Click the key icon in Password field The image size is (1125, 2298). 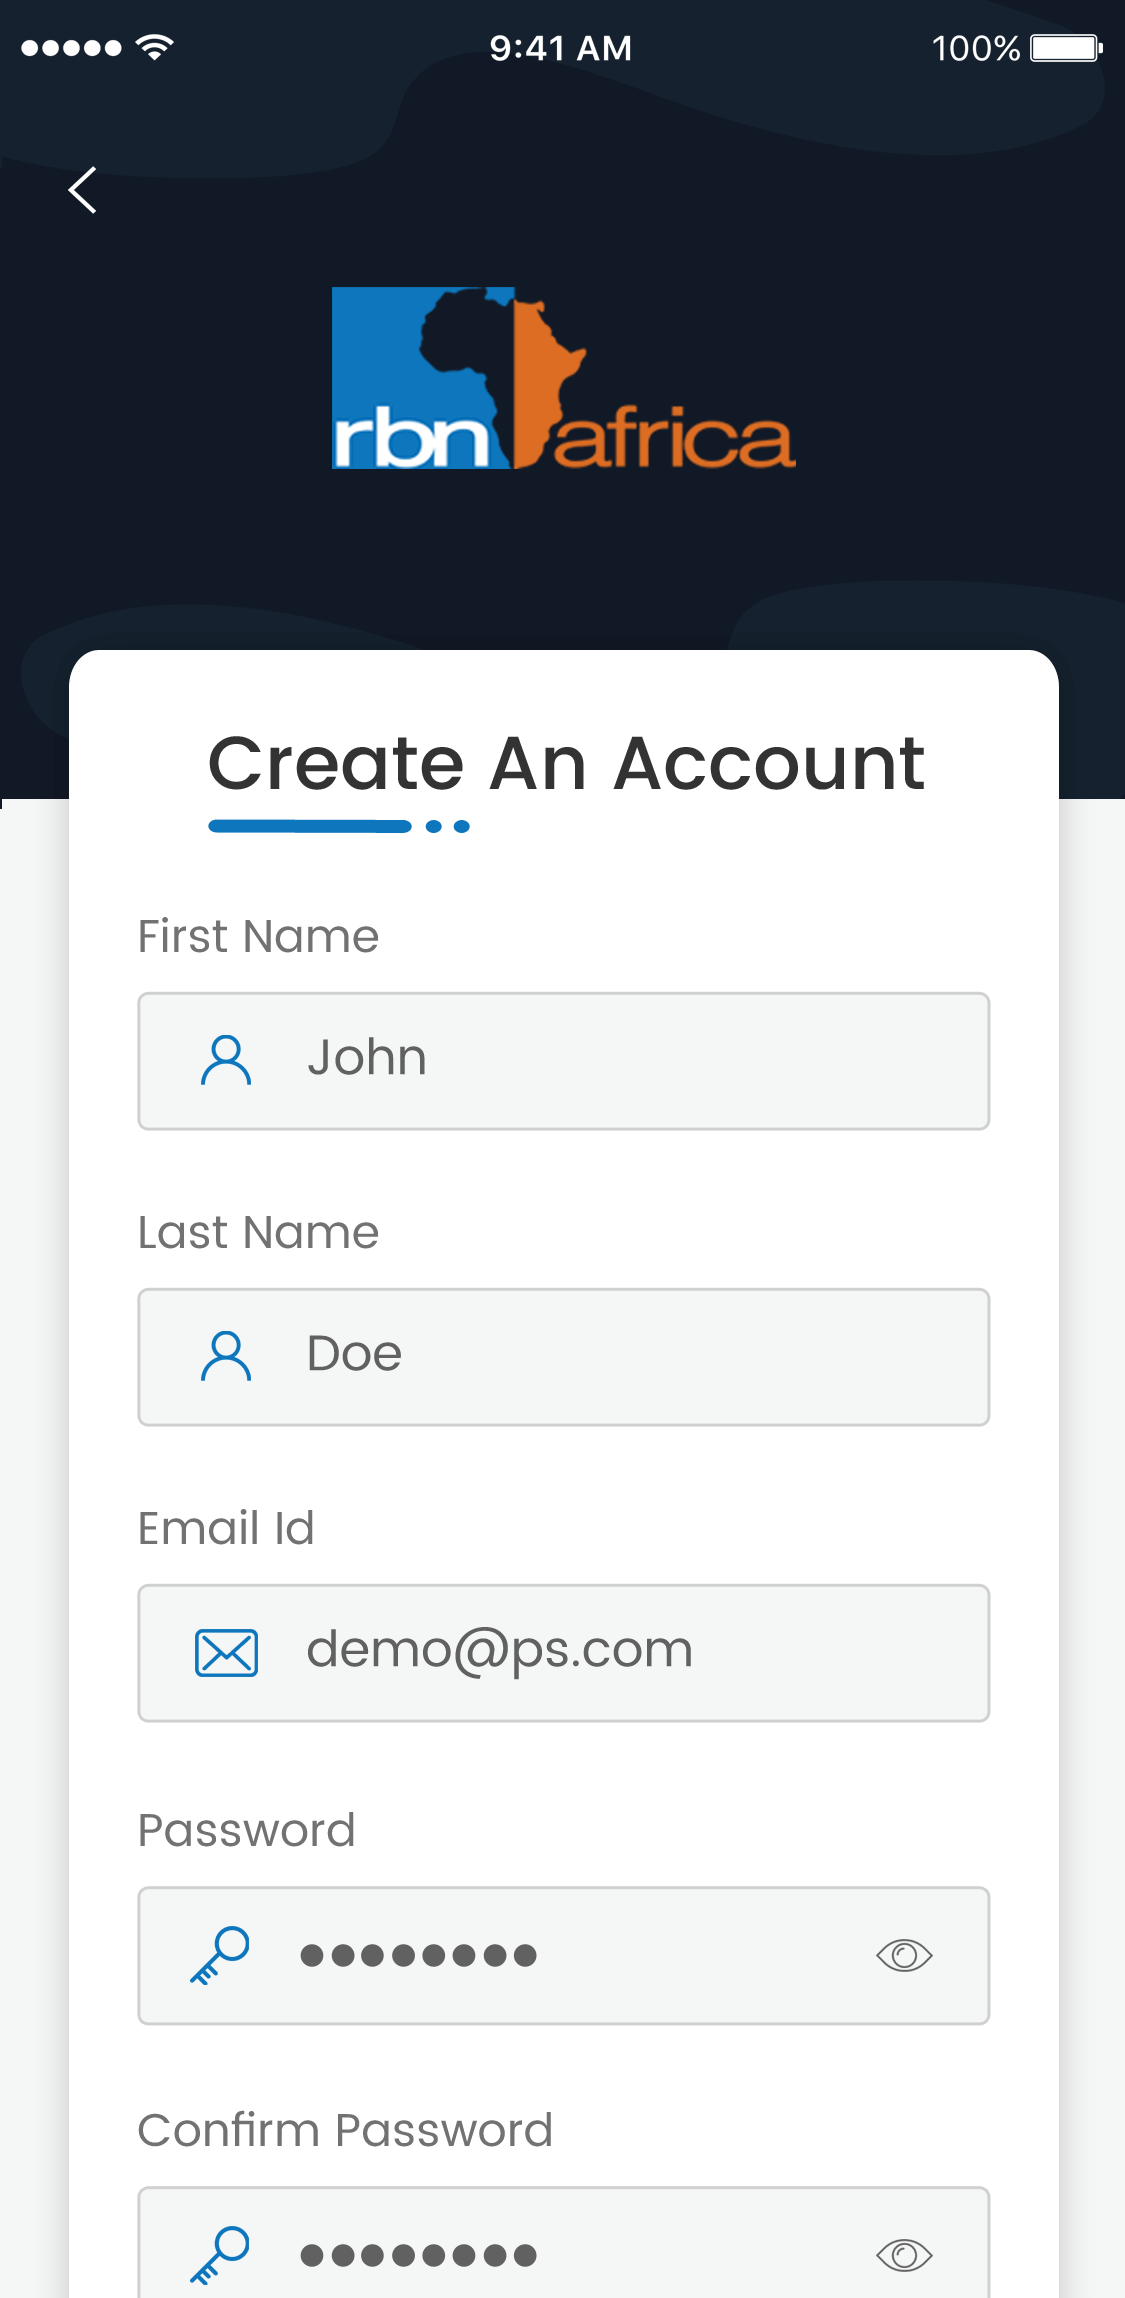coord(220,1955)
